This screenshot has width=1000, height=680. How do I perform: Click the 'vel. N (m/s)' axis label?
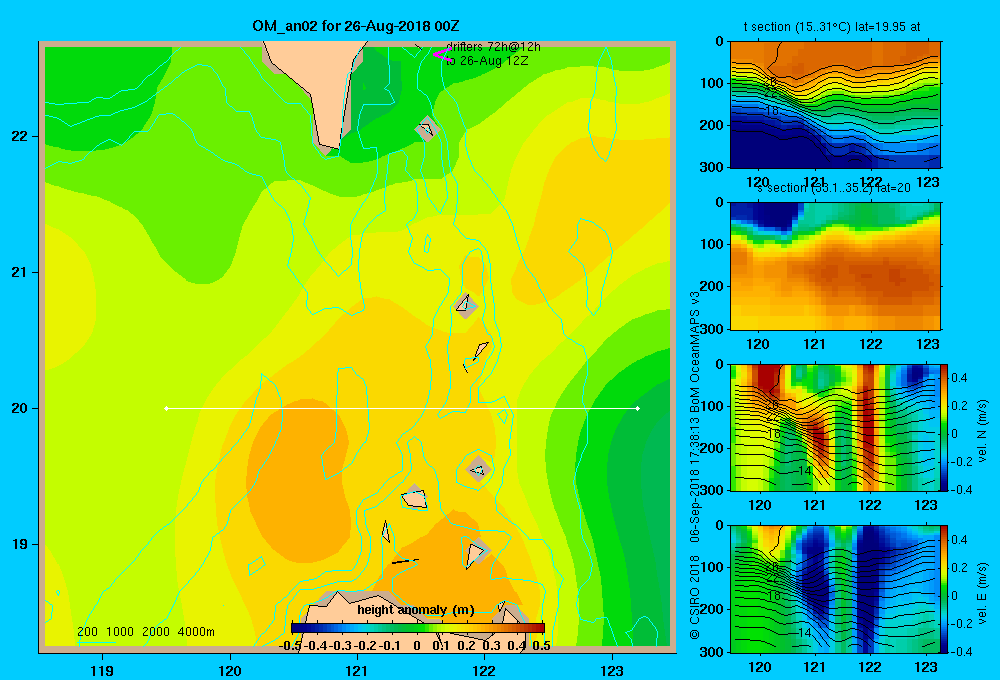[x=983, y=431]
